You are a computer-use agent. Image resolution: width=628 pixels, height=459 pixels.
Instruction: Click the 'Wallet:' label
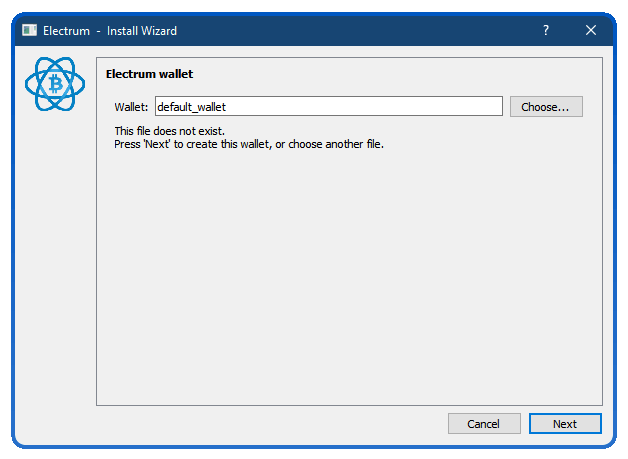(131, 107)
